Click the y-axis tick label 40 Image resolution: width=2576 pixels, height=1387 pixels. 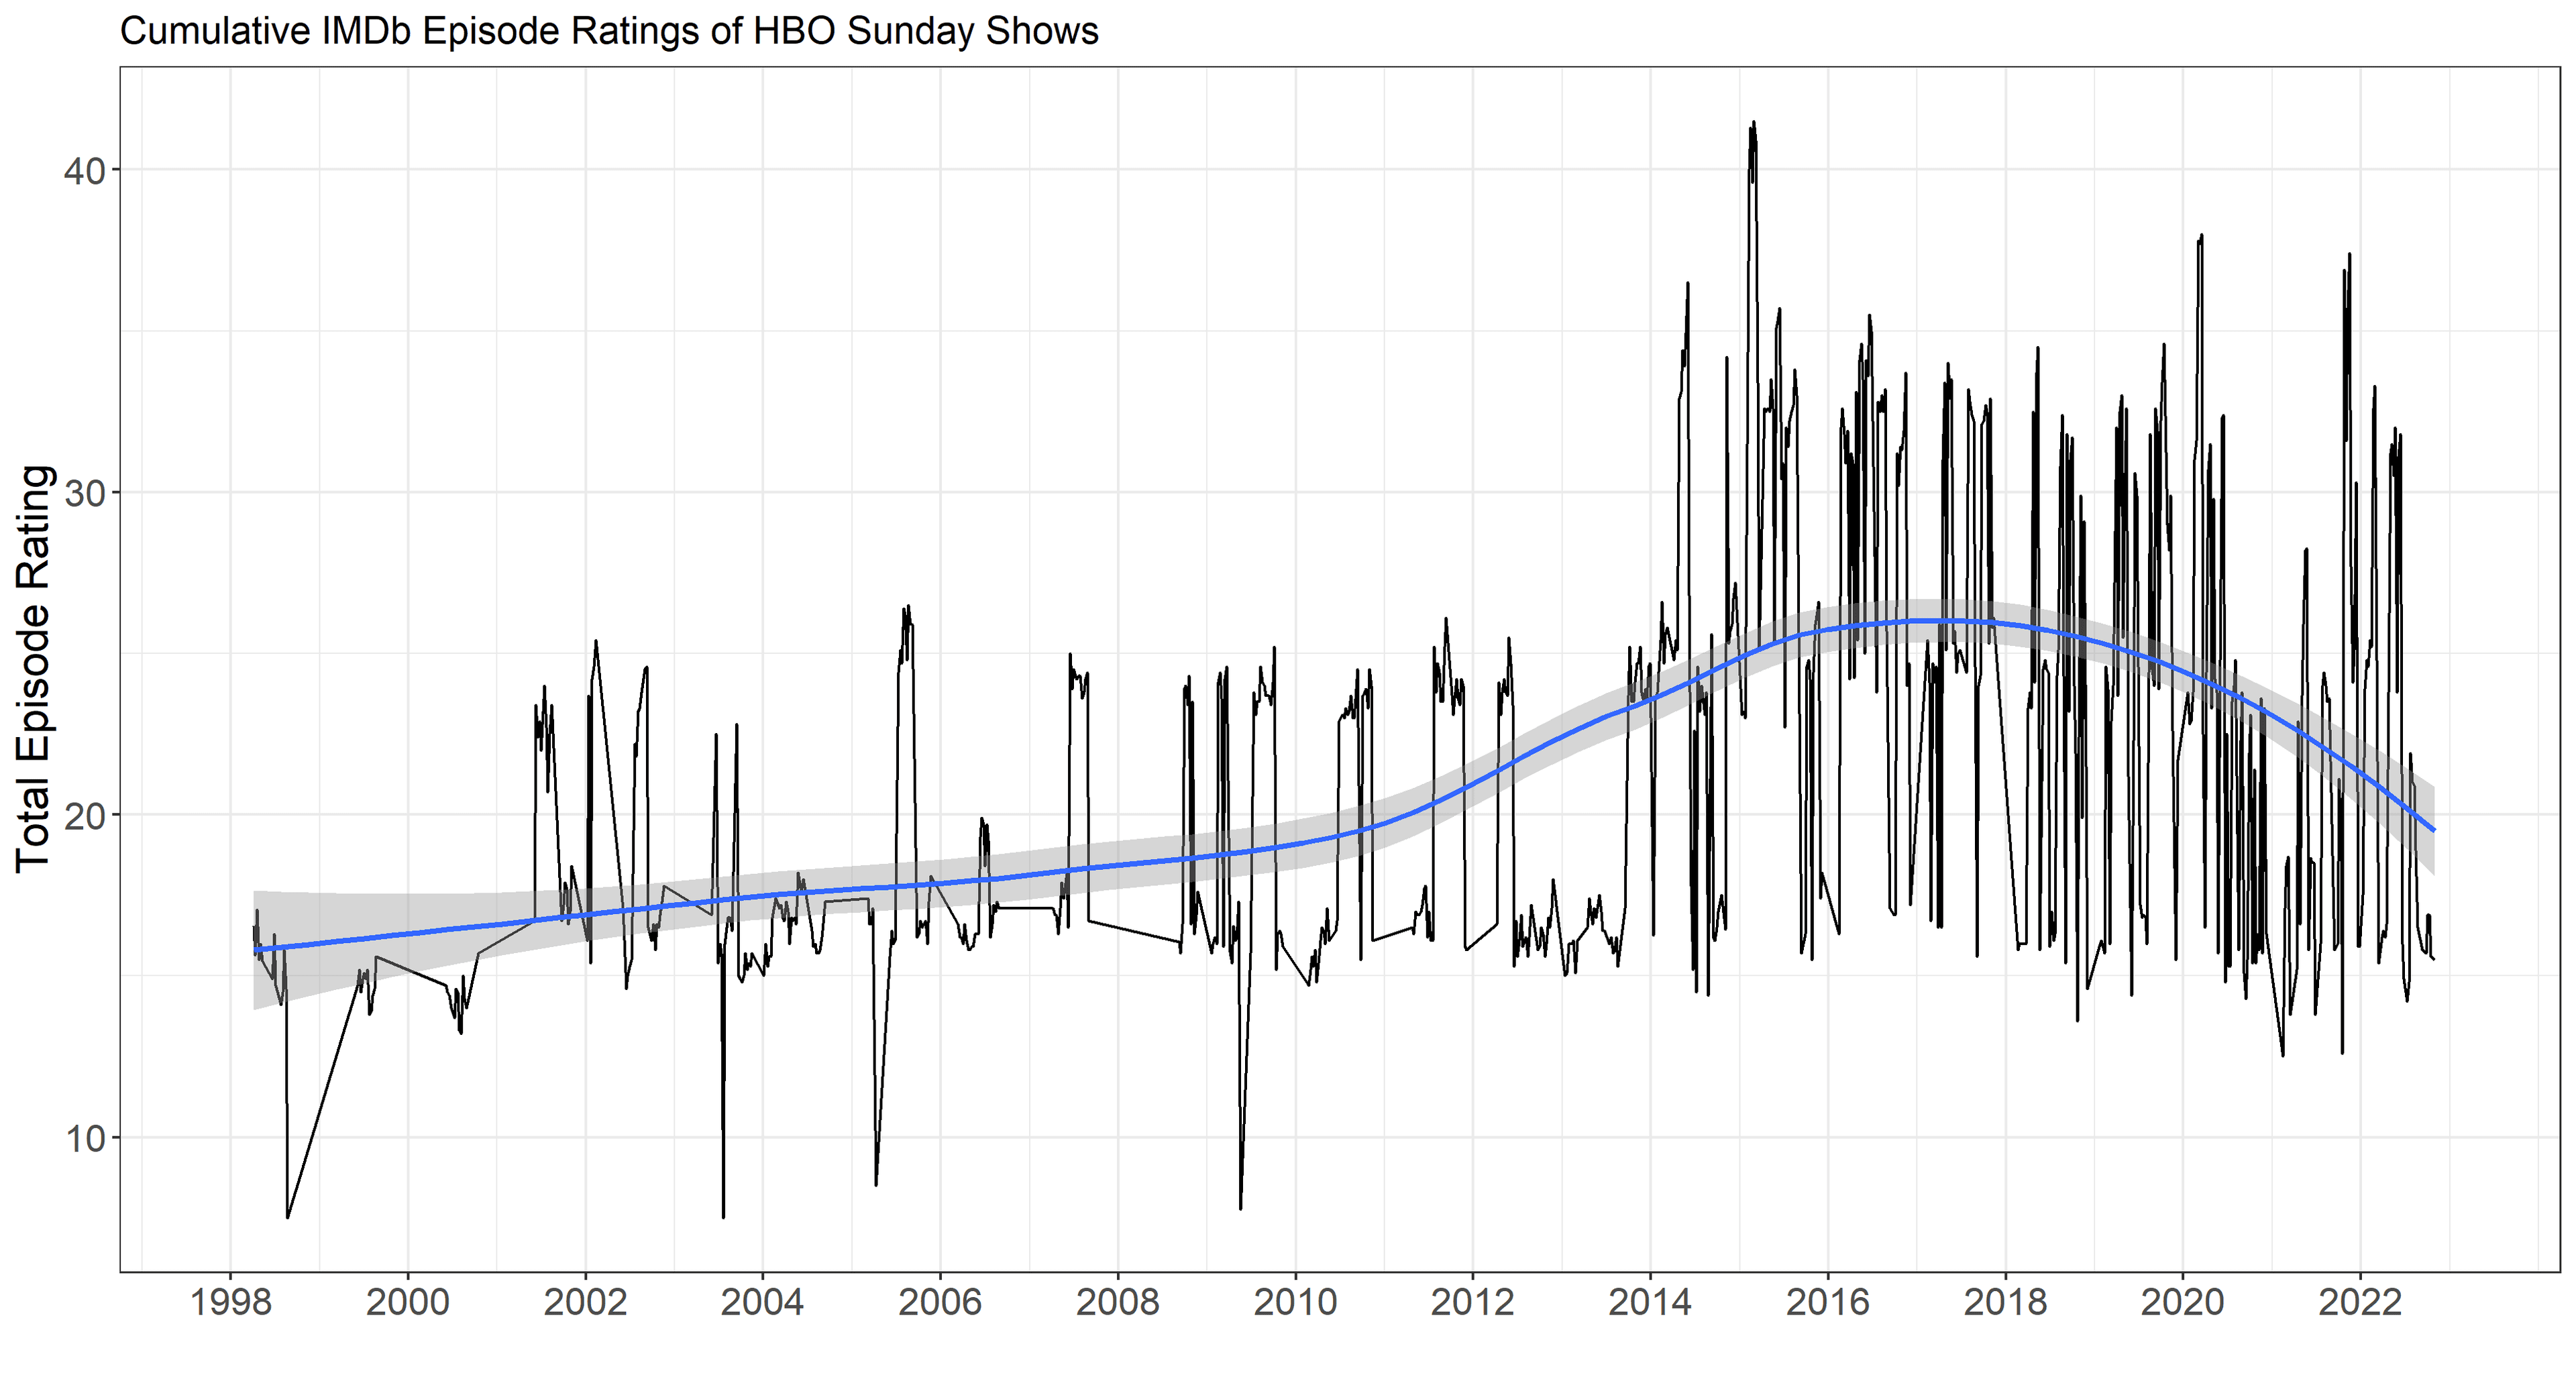pyautogui.click(x=84, y=171)
